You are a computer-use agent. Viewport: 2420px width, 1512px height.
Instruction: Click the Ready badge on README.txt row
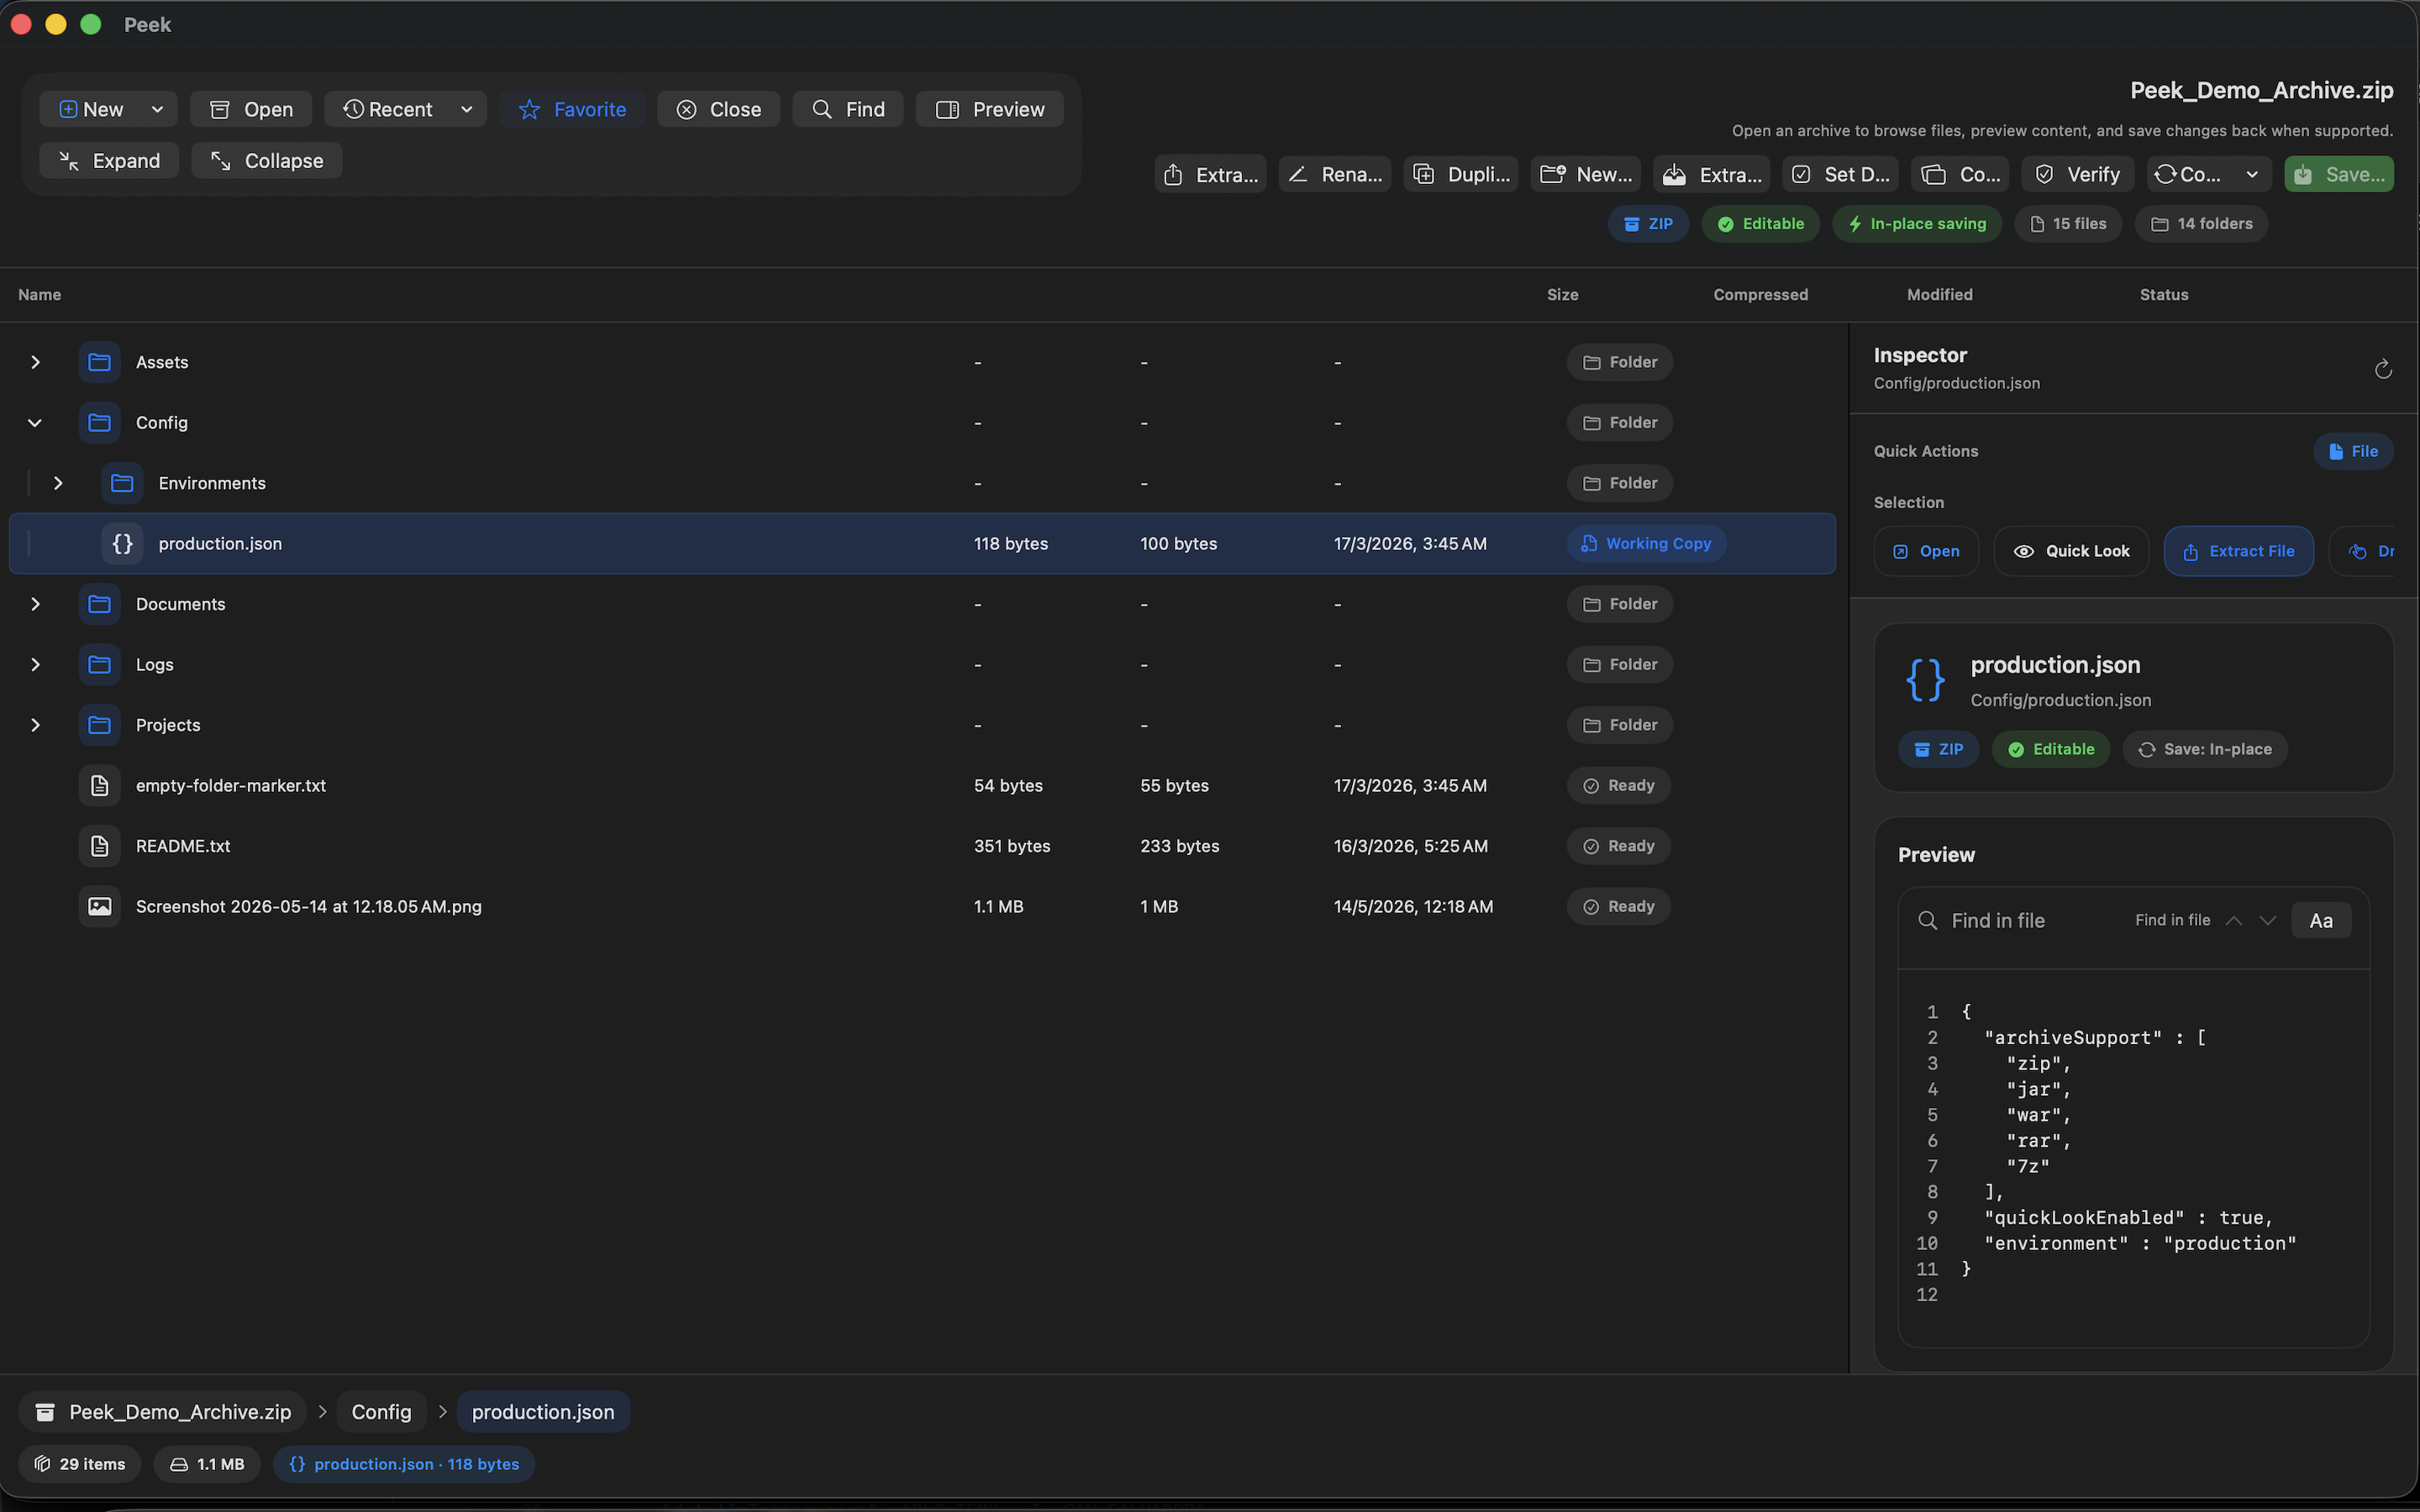tap(1619, 846)
